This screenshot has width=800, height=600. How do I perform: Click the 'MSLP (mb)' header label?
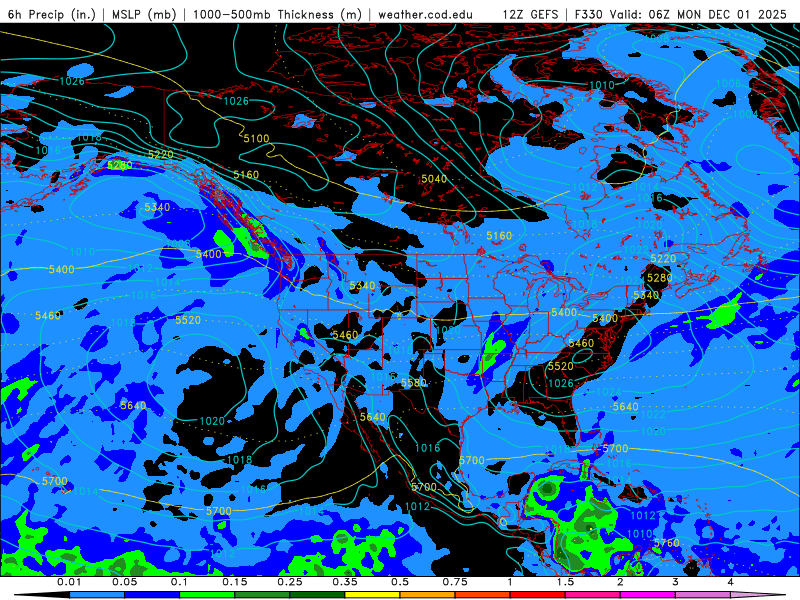pyautogui.click(x=142, y=14)
